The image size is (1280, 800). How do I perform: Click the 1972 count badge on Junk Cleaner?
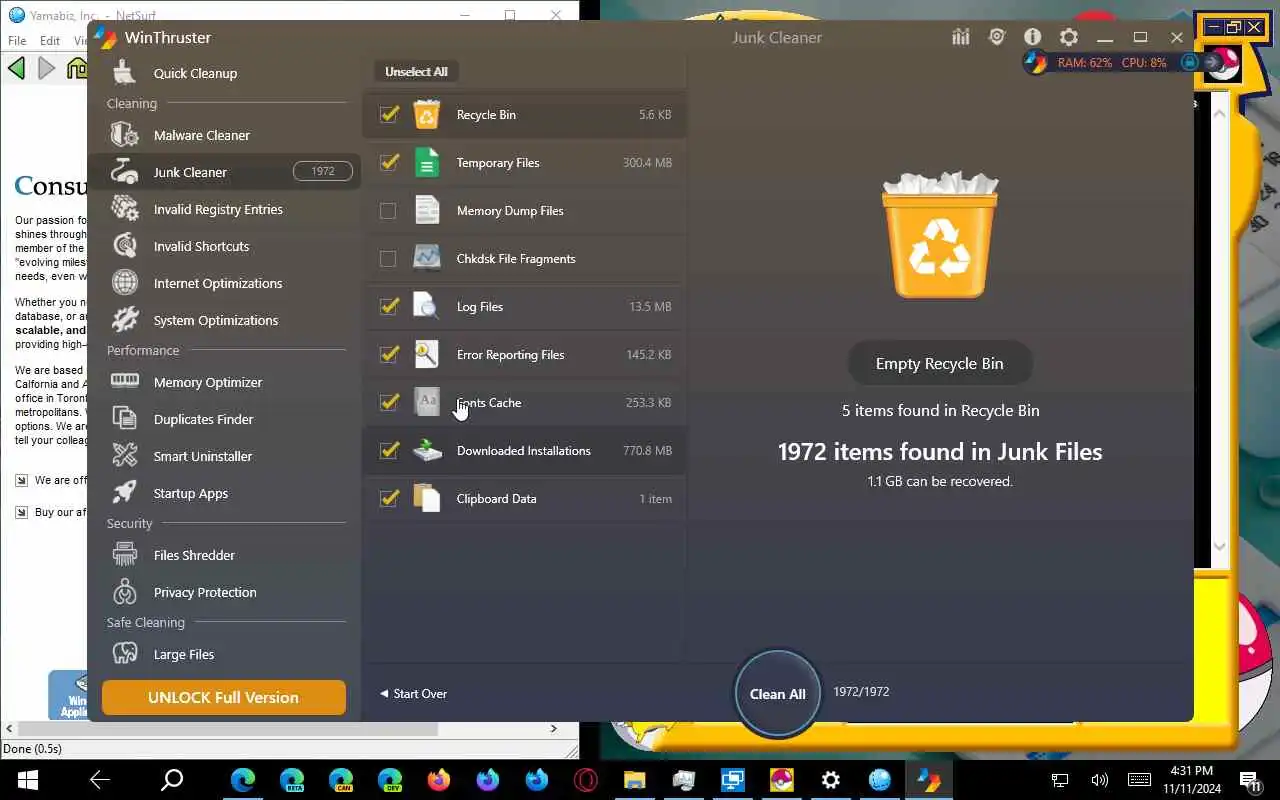click(x=322, y=172)
